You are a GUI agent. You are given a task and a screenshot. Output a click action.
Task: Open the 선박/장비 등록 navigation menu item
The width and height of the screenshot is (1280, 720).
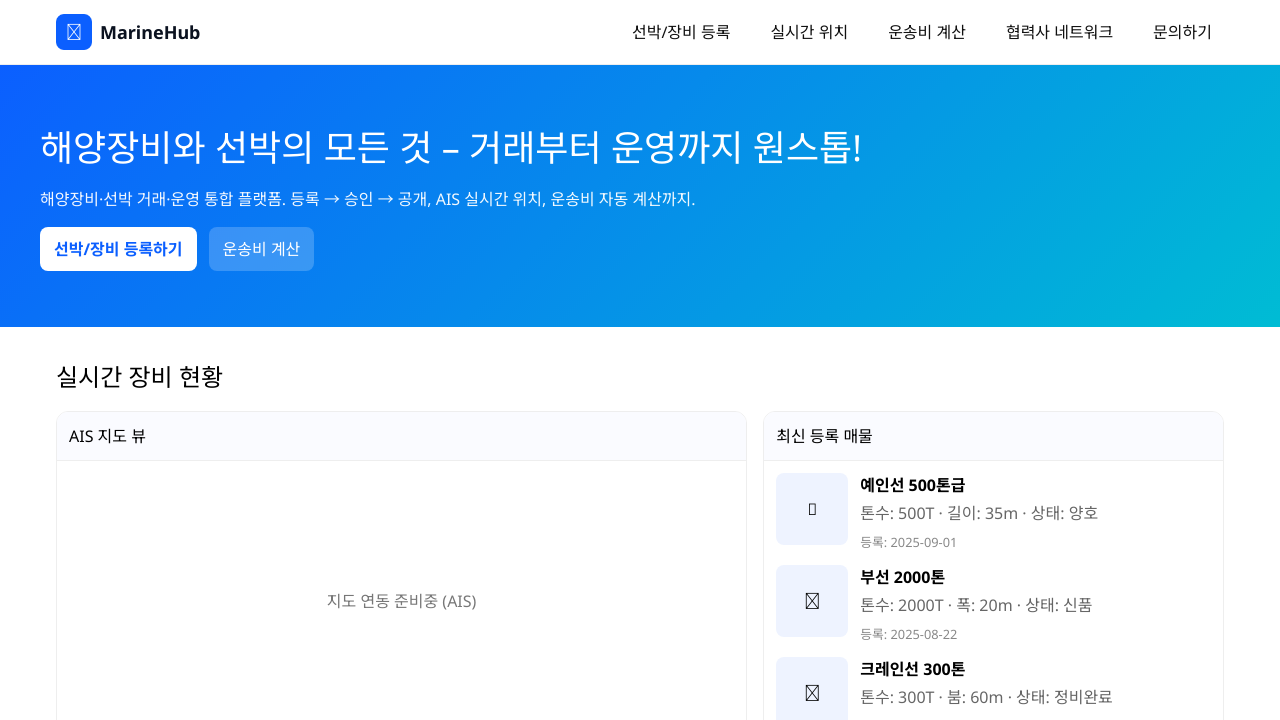point(681,32)
